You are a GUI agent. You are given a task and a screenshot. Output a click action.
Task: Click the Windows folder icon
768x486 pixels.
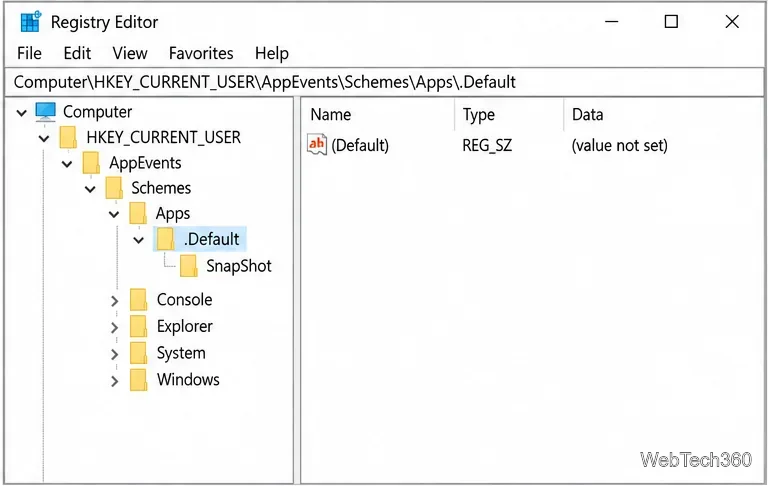[x=139, y=380]
